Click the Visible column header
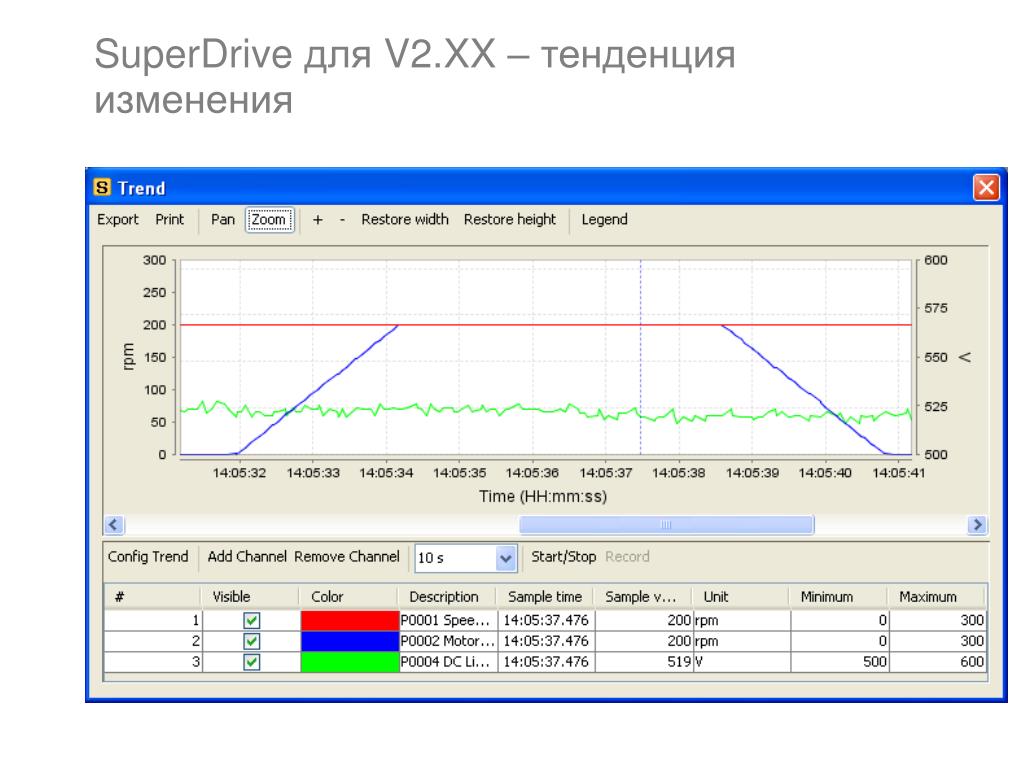1024x768 pixels. [x=249, y=596]
